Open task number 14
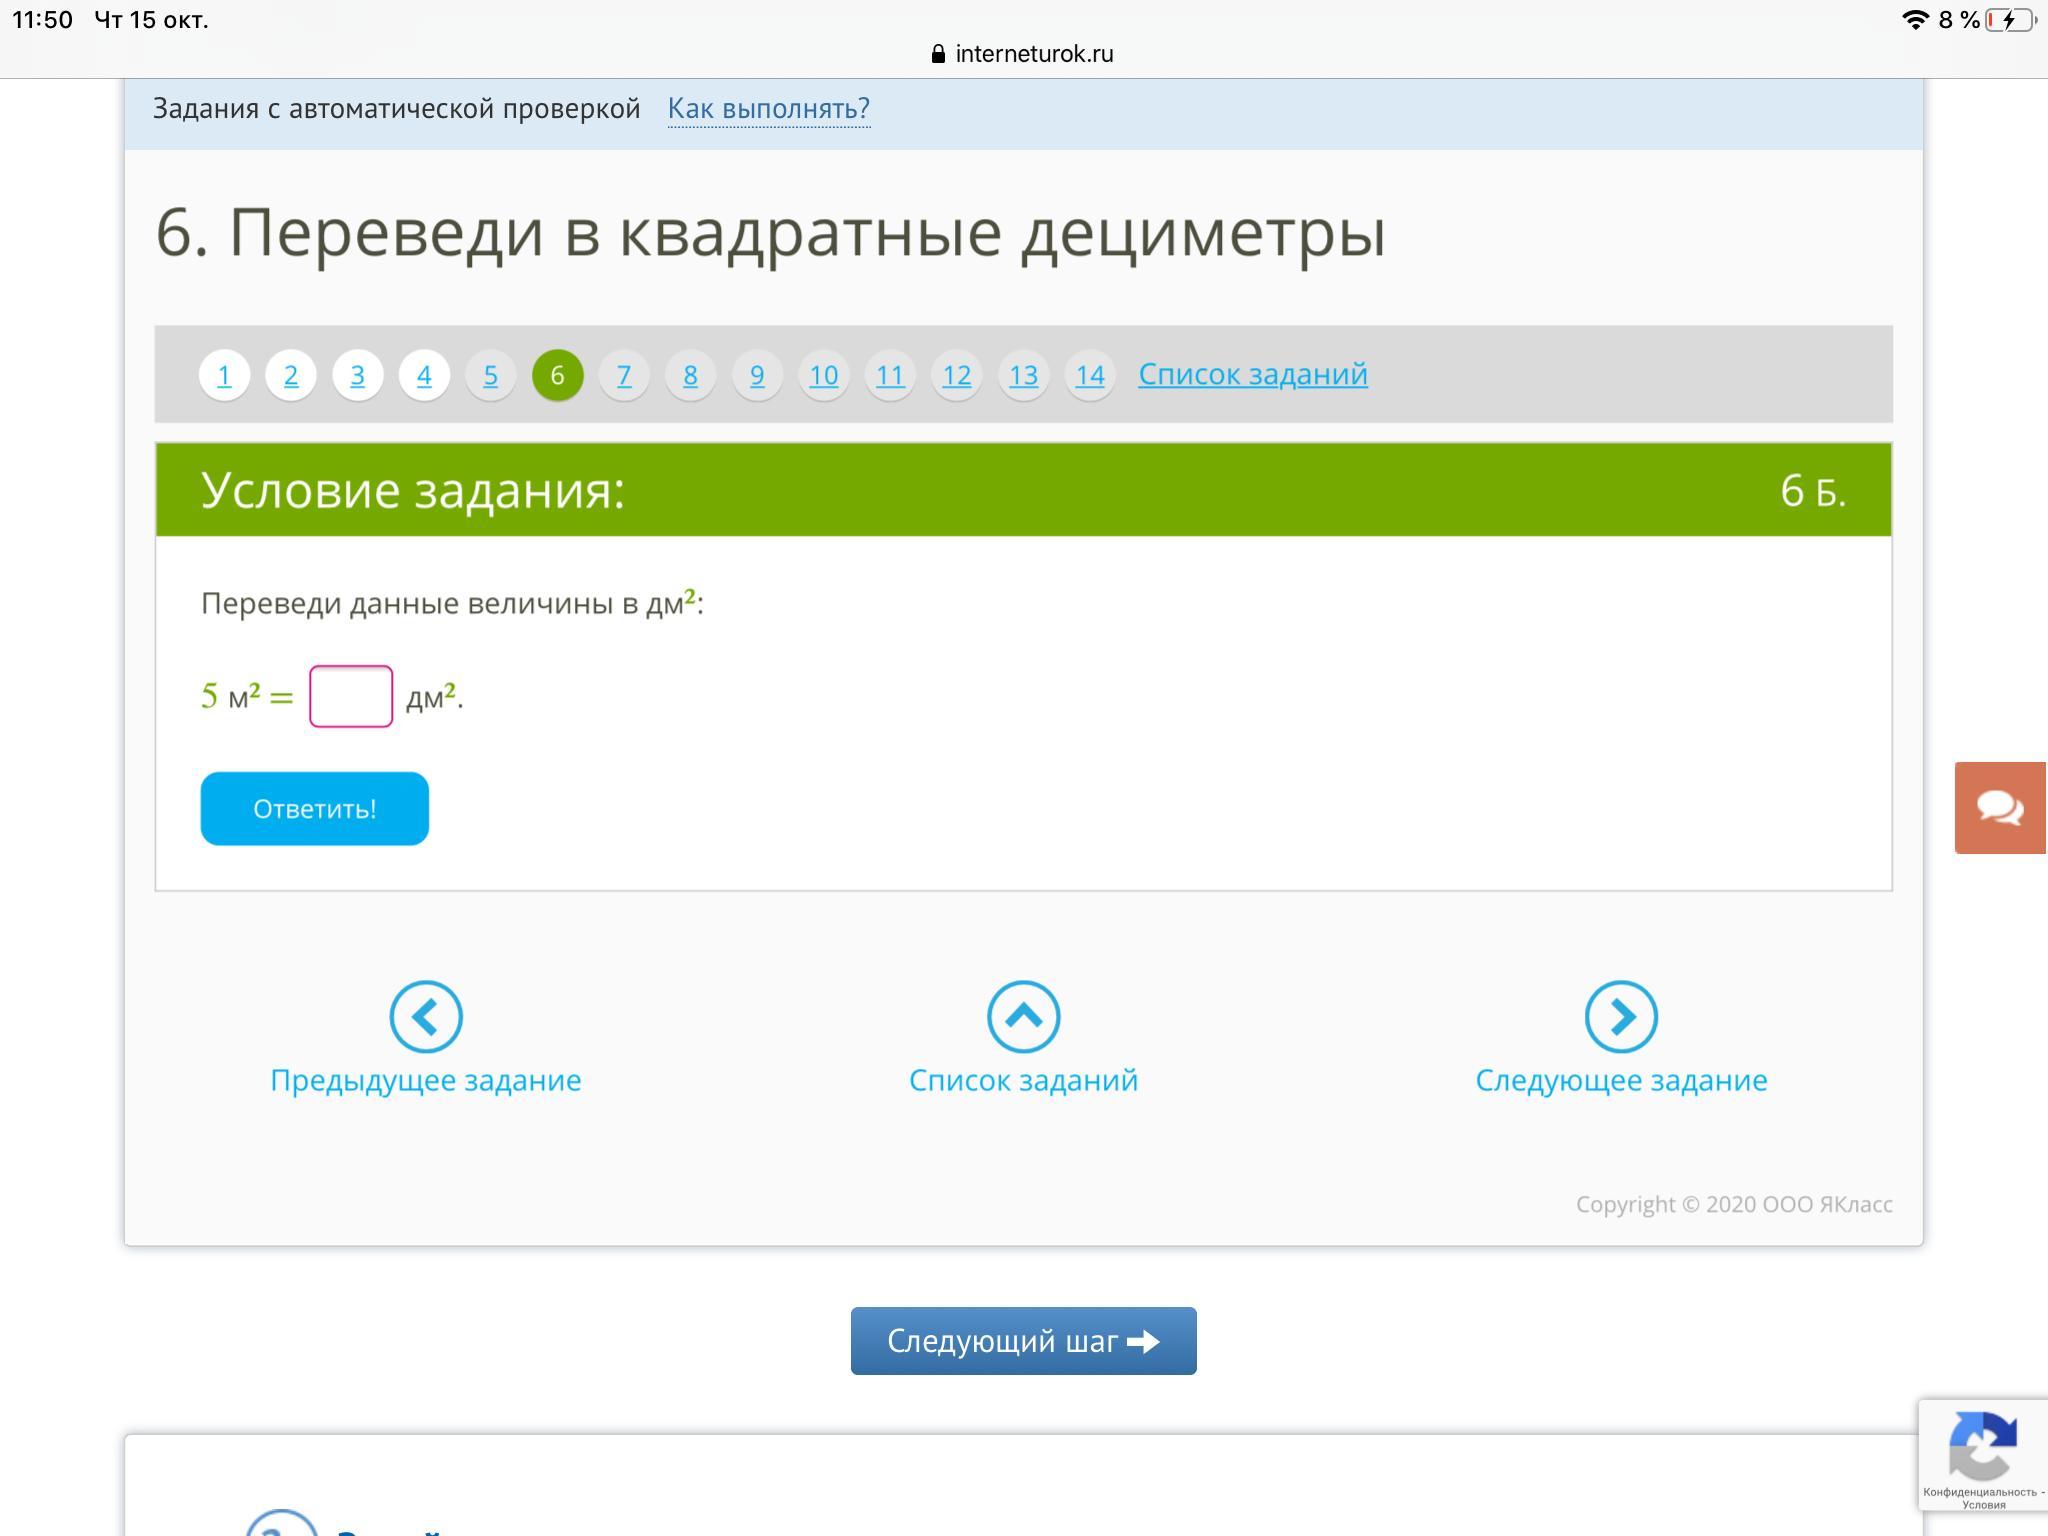The width and height of the screenshot is (2048, 1536). 1089,375
